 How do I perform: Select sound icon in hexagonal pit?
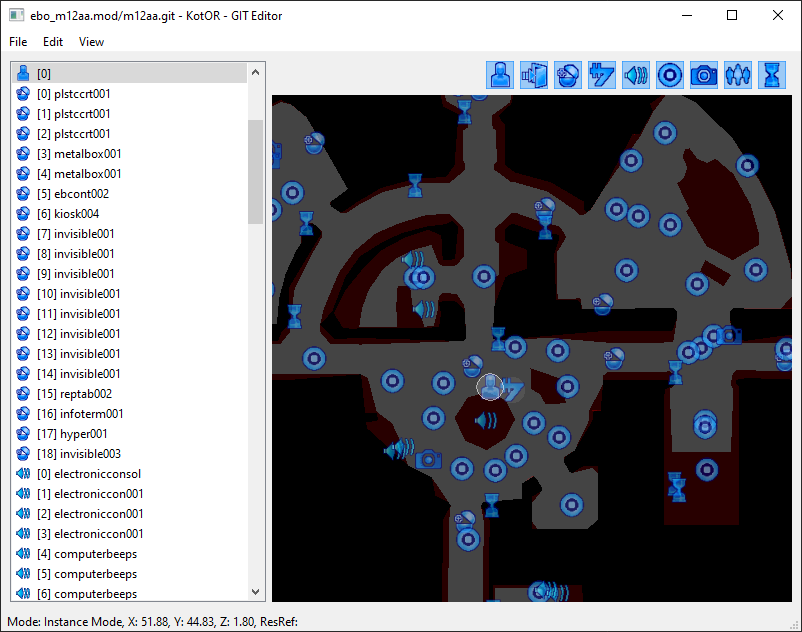coord(486,421)
